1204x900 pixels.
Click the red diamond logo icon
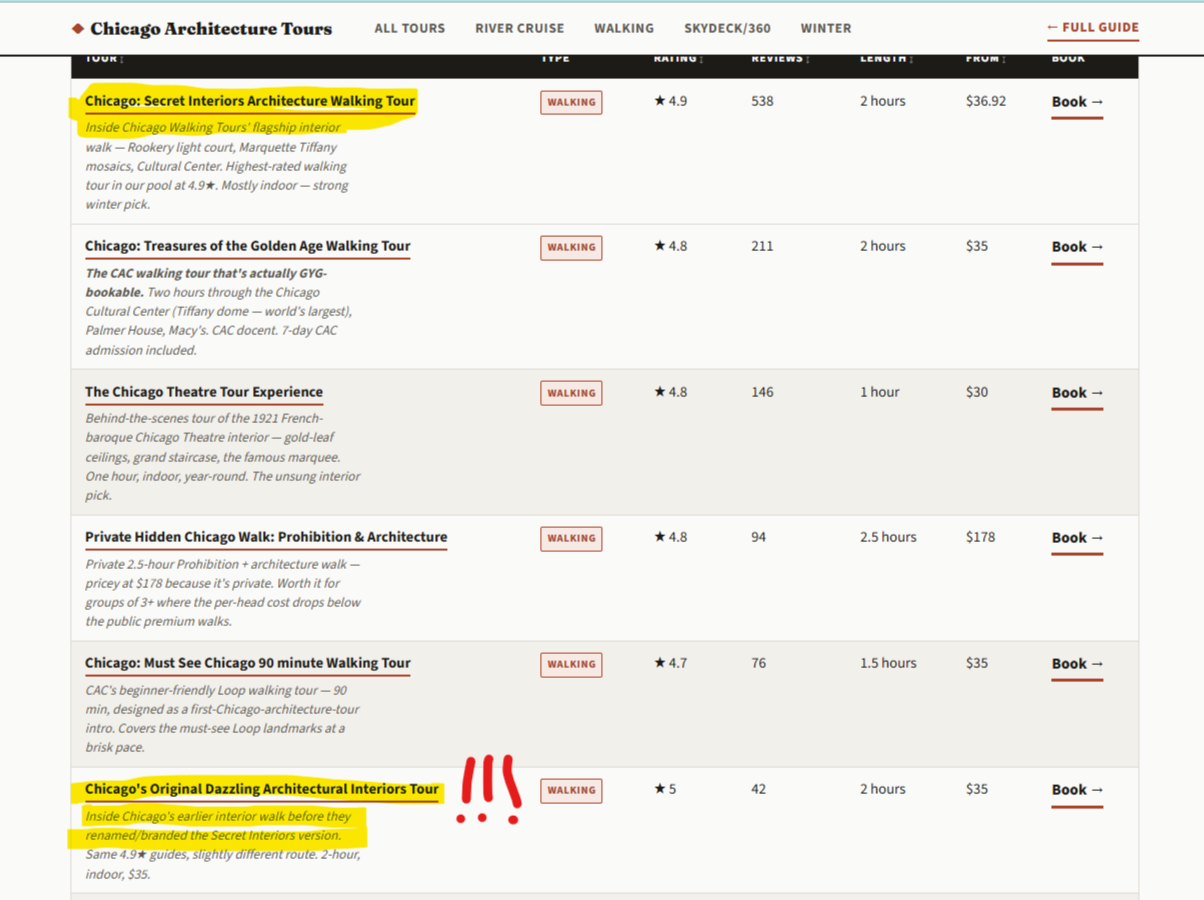(78, 29)
